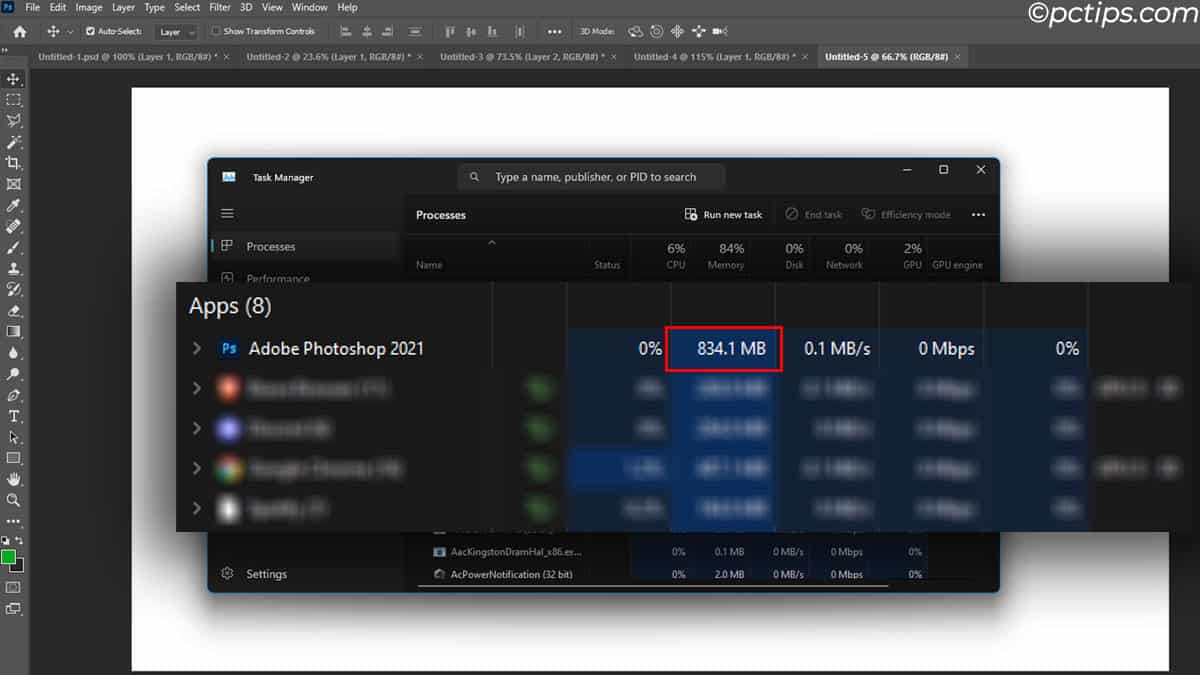Viewport: 1200px width, 675px height.
Task: Enable the Auto-Select checkbox
Action: pyautogui.click(x=89, y=31)
